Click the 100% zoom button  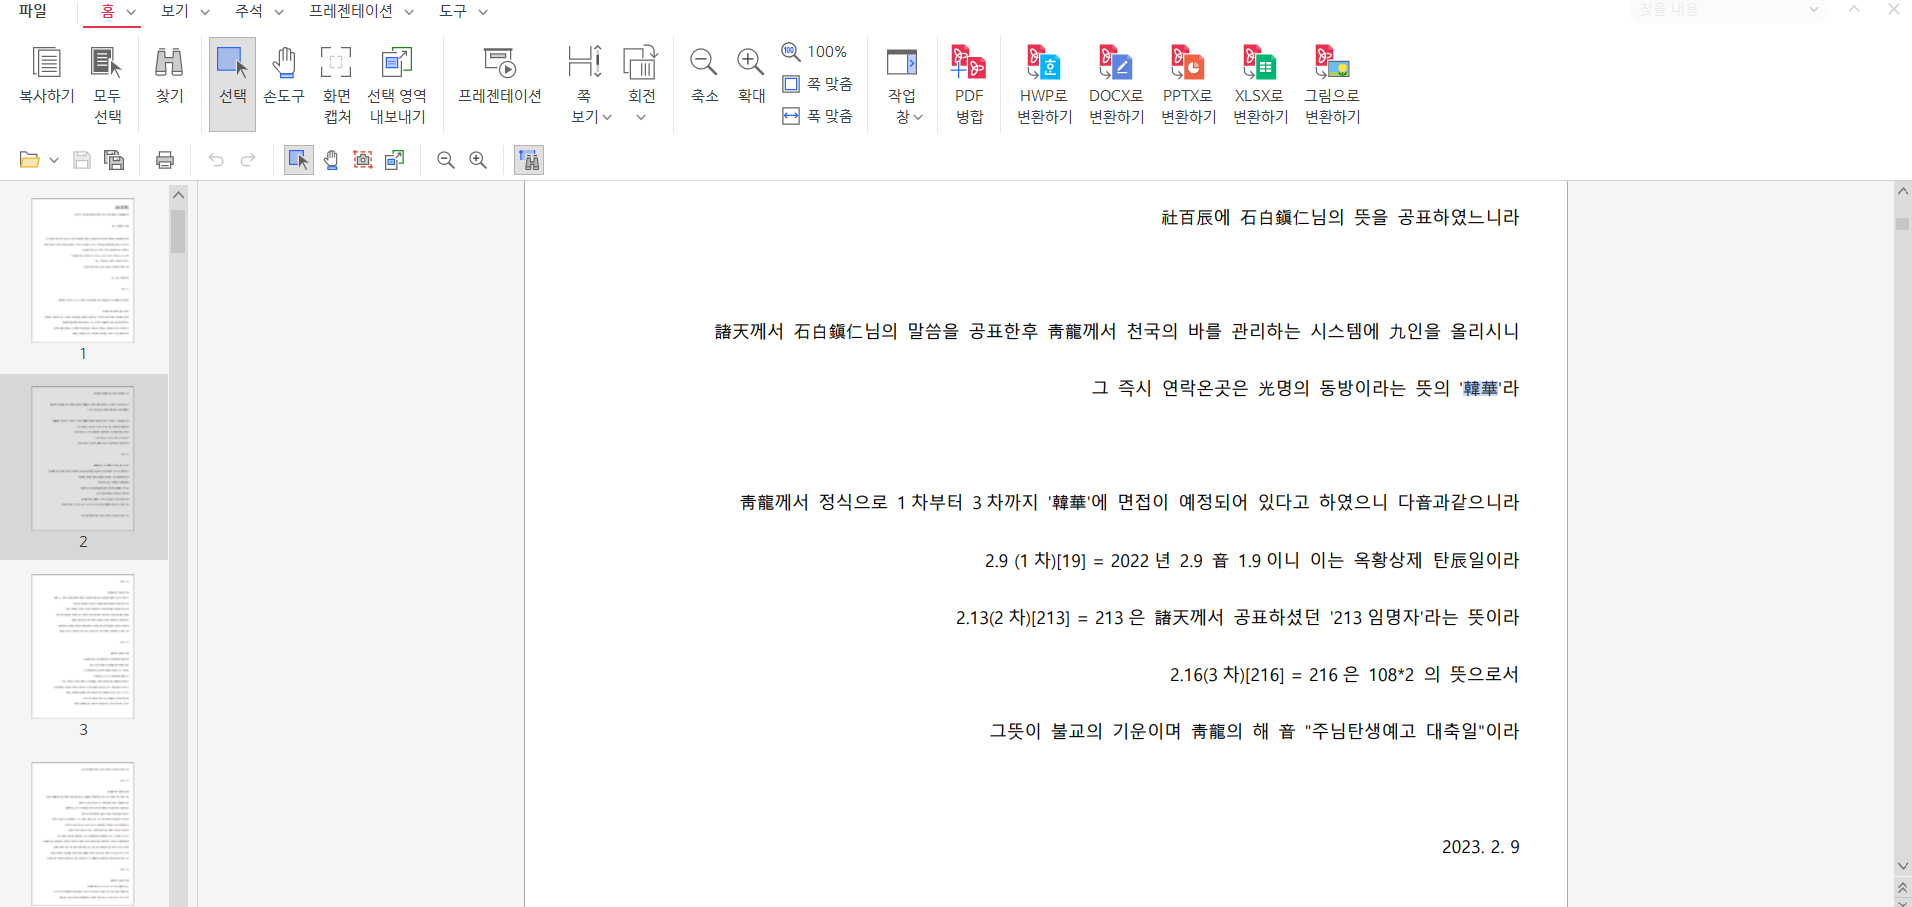(815, 51)
